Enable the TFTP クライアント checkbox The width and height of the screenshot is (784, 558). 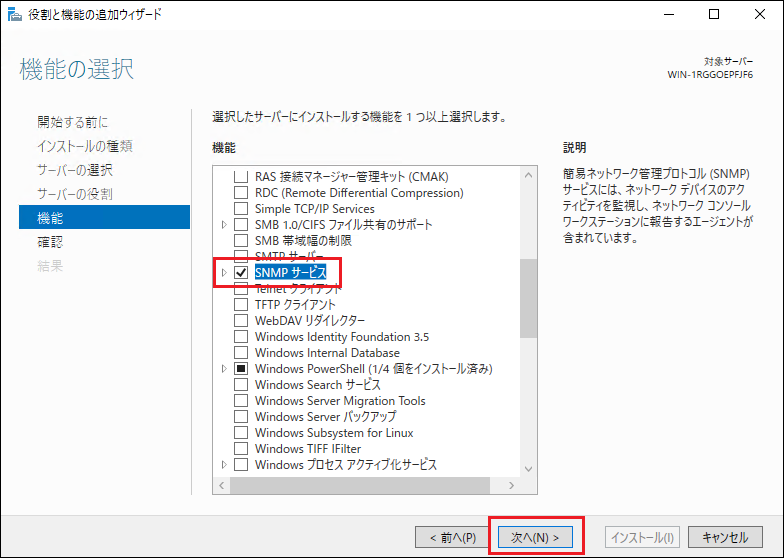point(240,304)
